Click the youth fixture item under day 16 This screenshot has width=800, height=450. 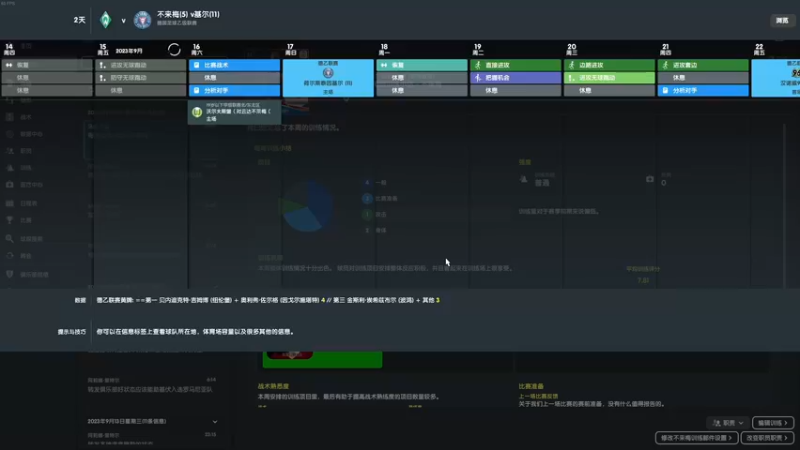[x=235, y=112]
